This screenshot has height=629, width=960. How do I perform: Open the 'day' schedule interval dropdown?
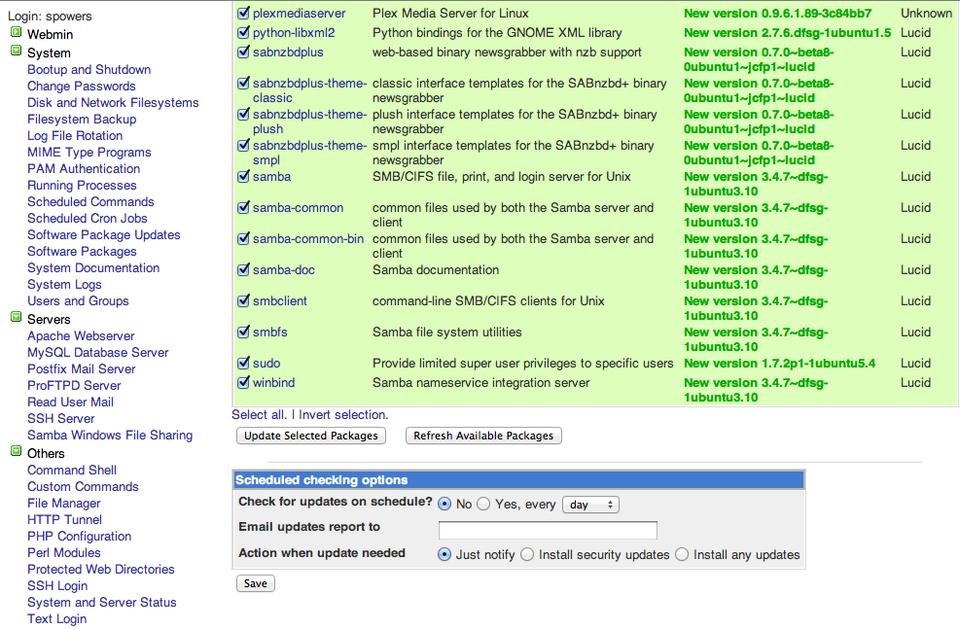[x=591, y=505]
